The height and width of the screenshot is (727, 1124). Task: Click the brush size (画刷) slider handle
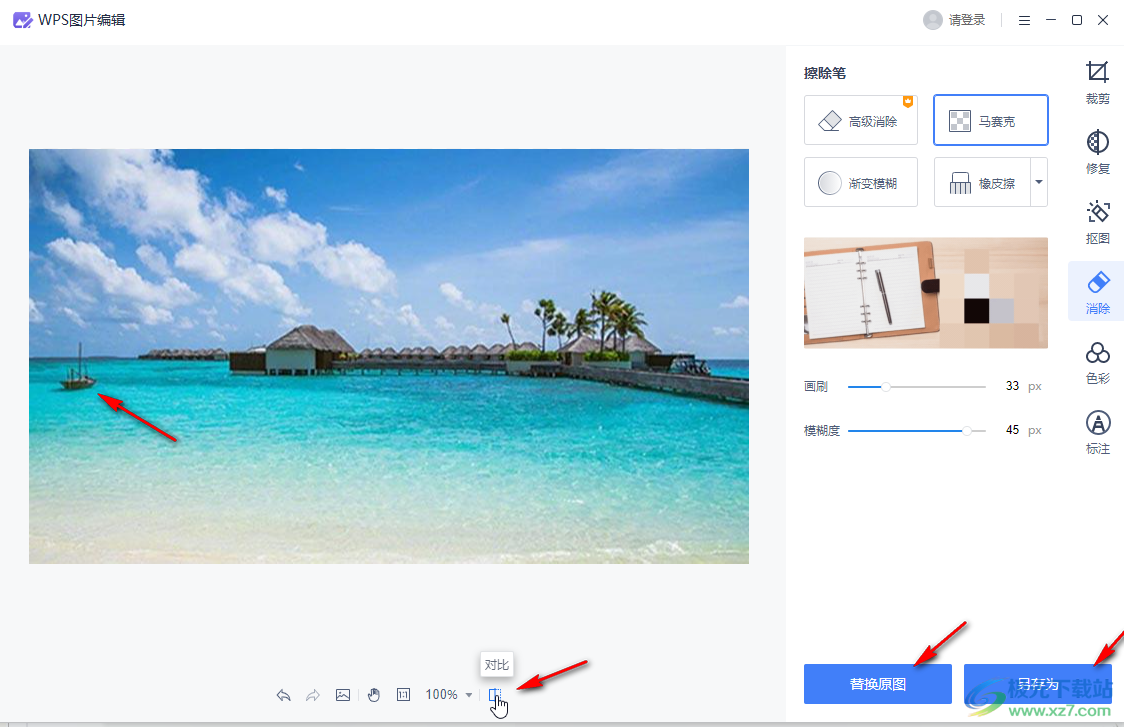pos(886,386)
